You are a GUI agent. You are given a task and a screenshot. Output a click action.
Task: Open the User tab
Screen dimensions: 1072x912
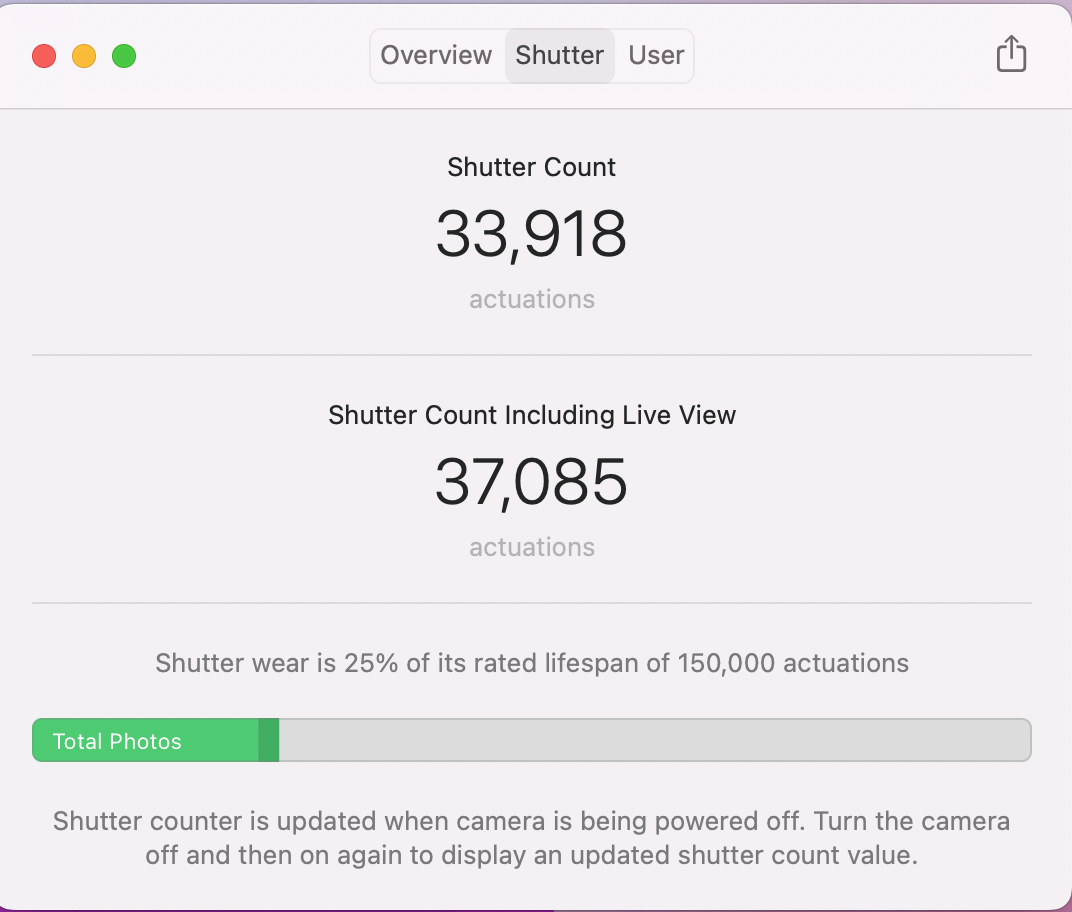pos(656,55)
